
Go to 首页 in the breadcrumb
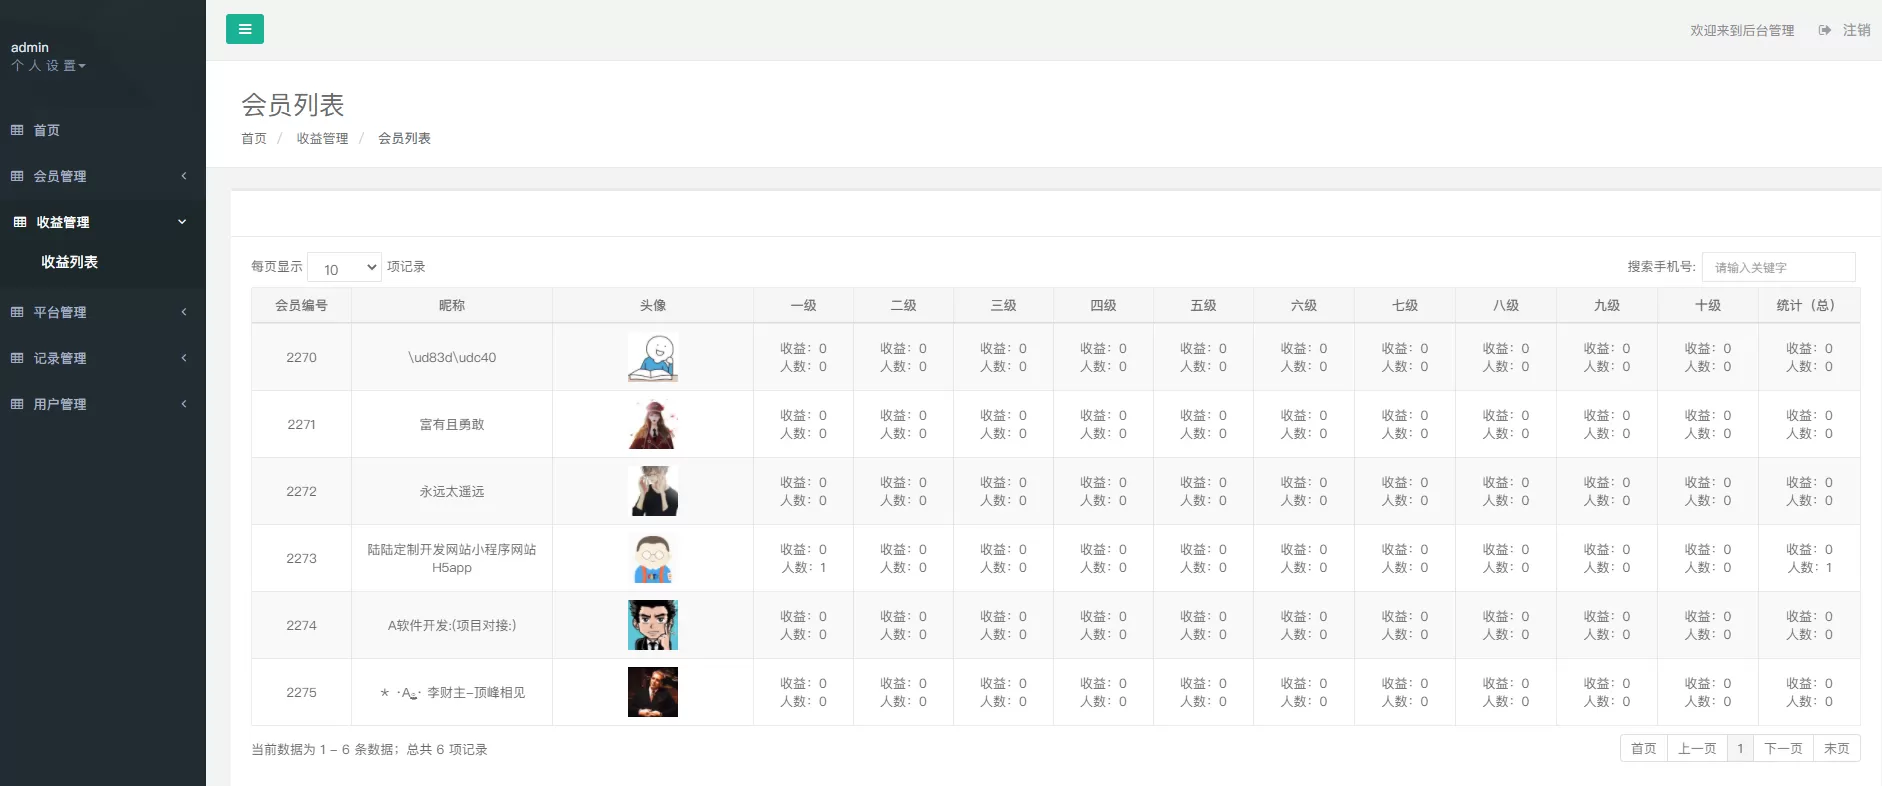(x=254, y=139)
